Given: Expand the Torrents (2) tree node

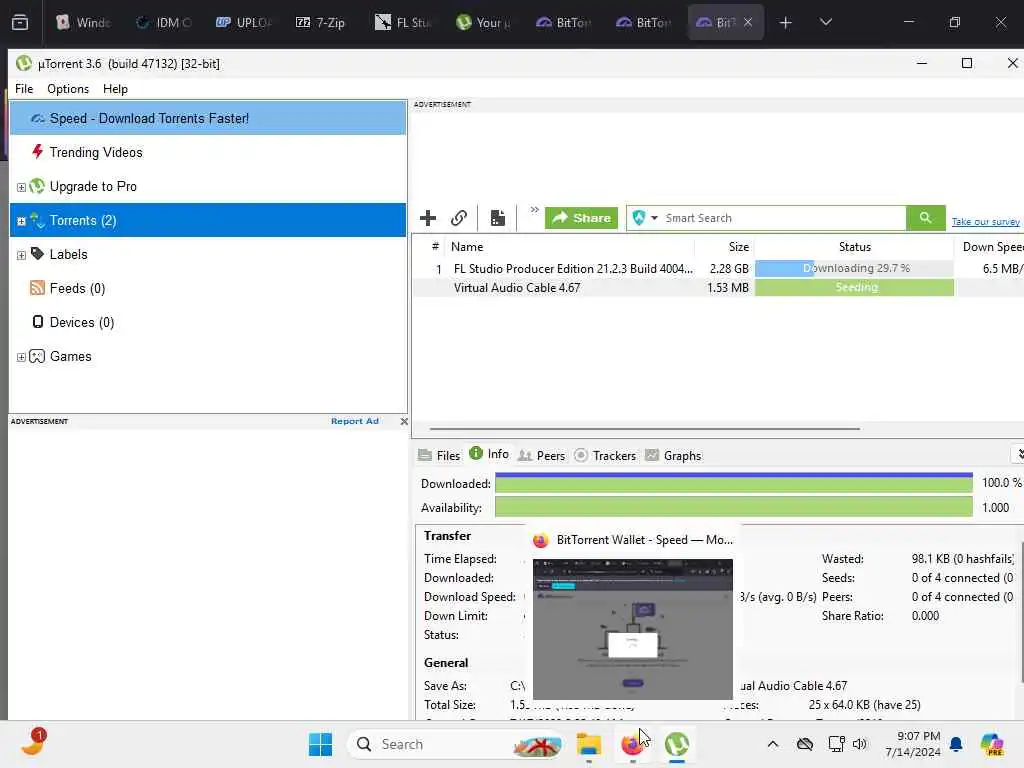Looking at the screenshot, I should (21, 221).
